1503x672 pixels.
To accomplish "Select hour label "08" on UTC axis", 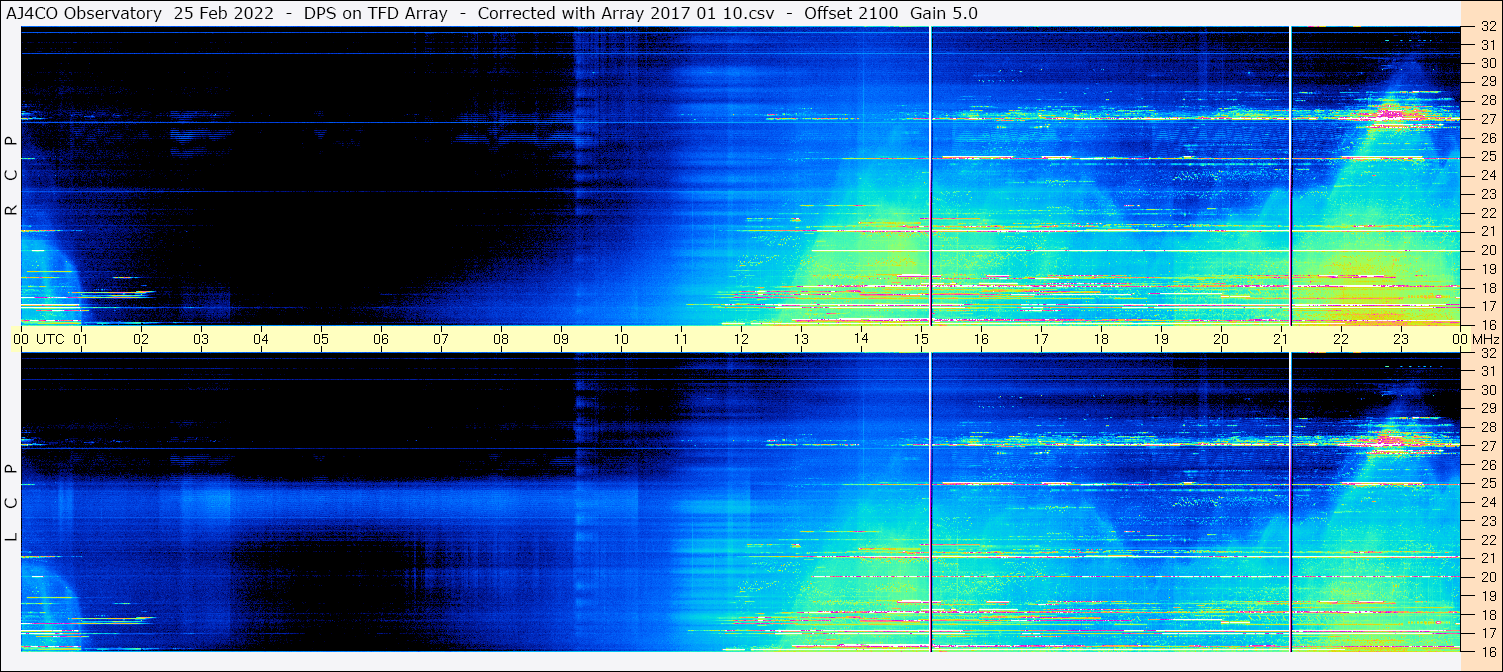I will [x=501, y=339].
